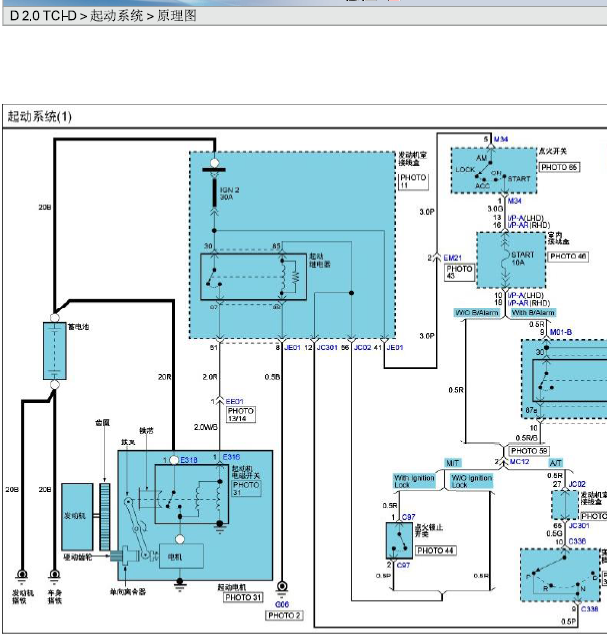Viewport: 607px width, 635px height.
Task: Click the EE01 connector label
Action: (x=234, y=401)
